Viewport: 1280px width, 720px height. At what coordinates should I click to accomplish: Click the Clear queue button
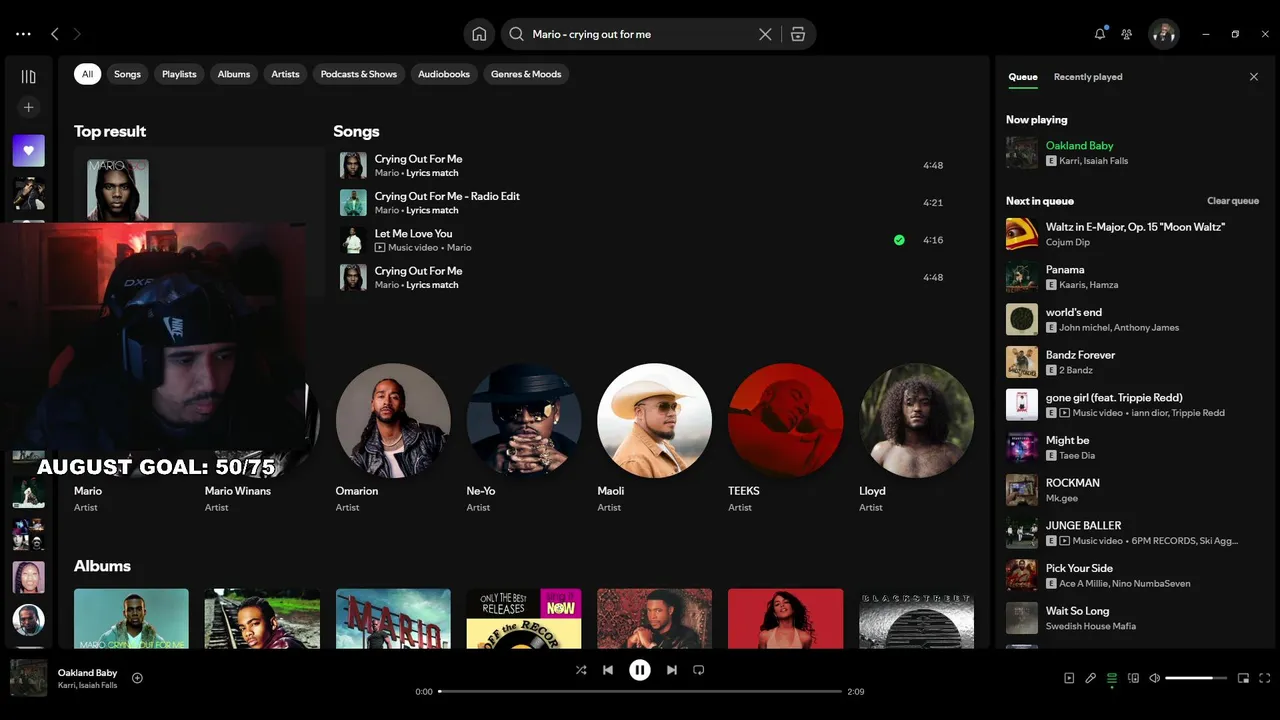1233,201
